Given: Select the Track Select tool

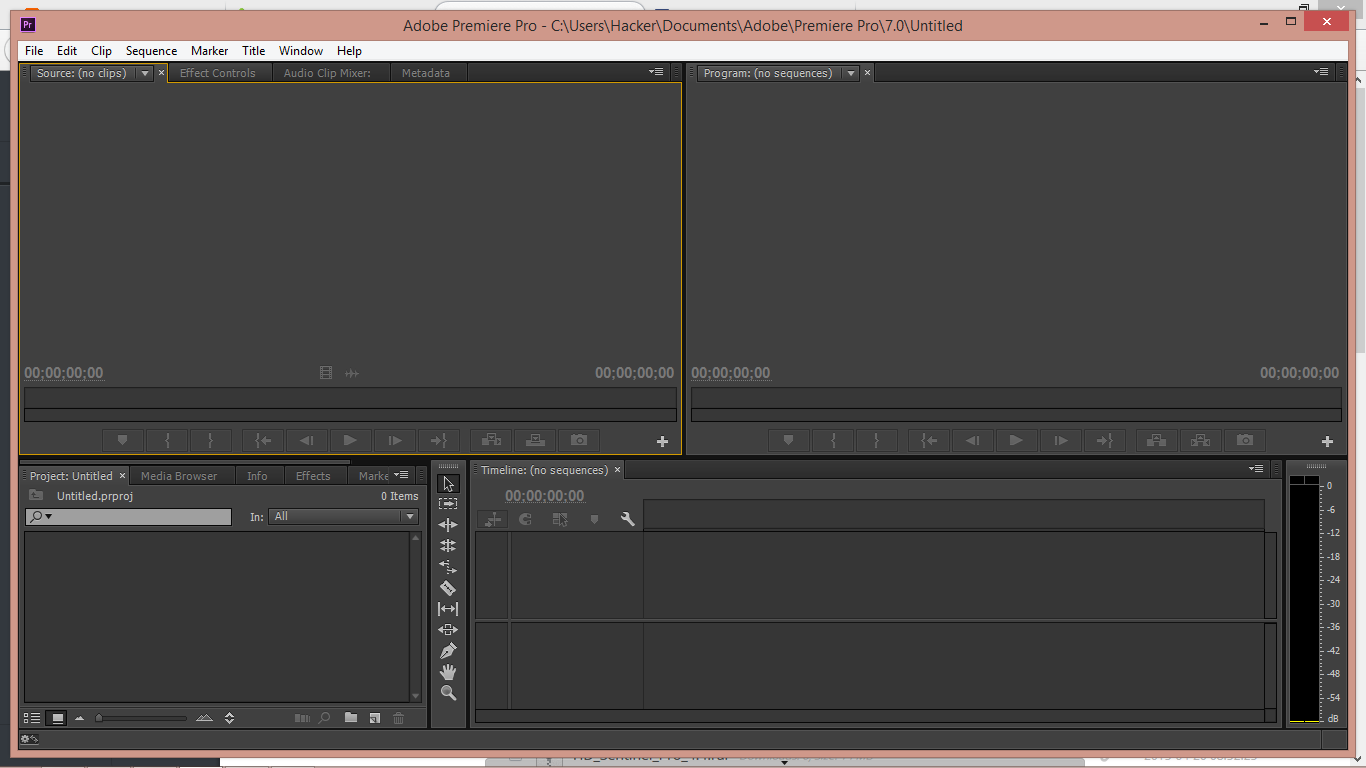Looking at the screenshot, I should (448, 504).
